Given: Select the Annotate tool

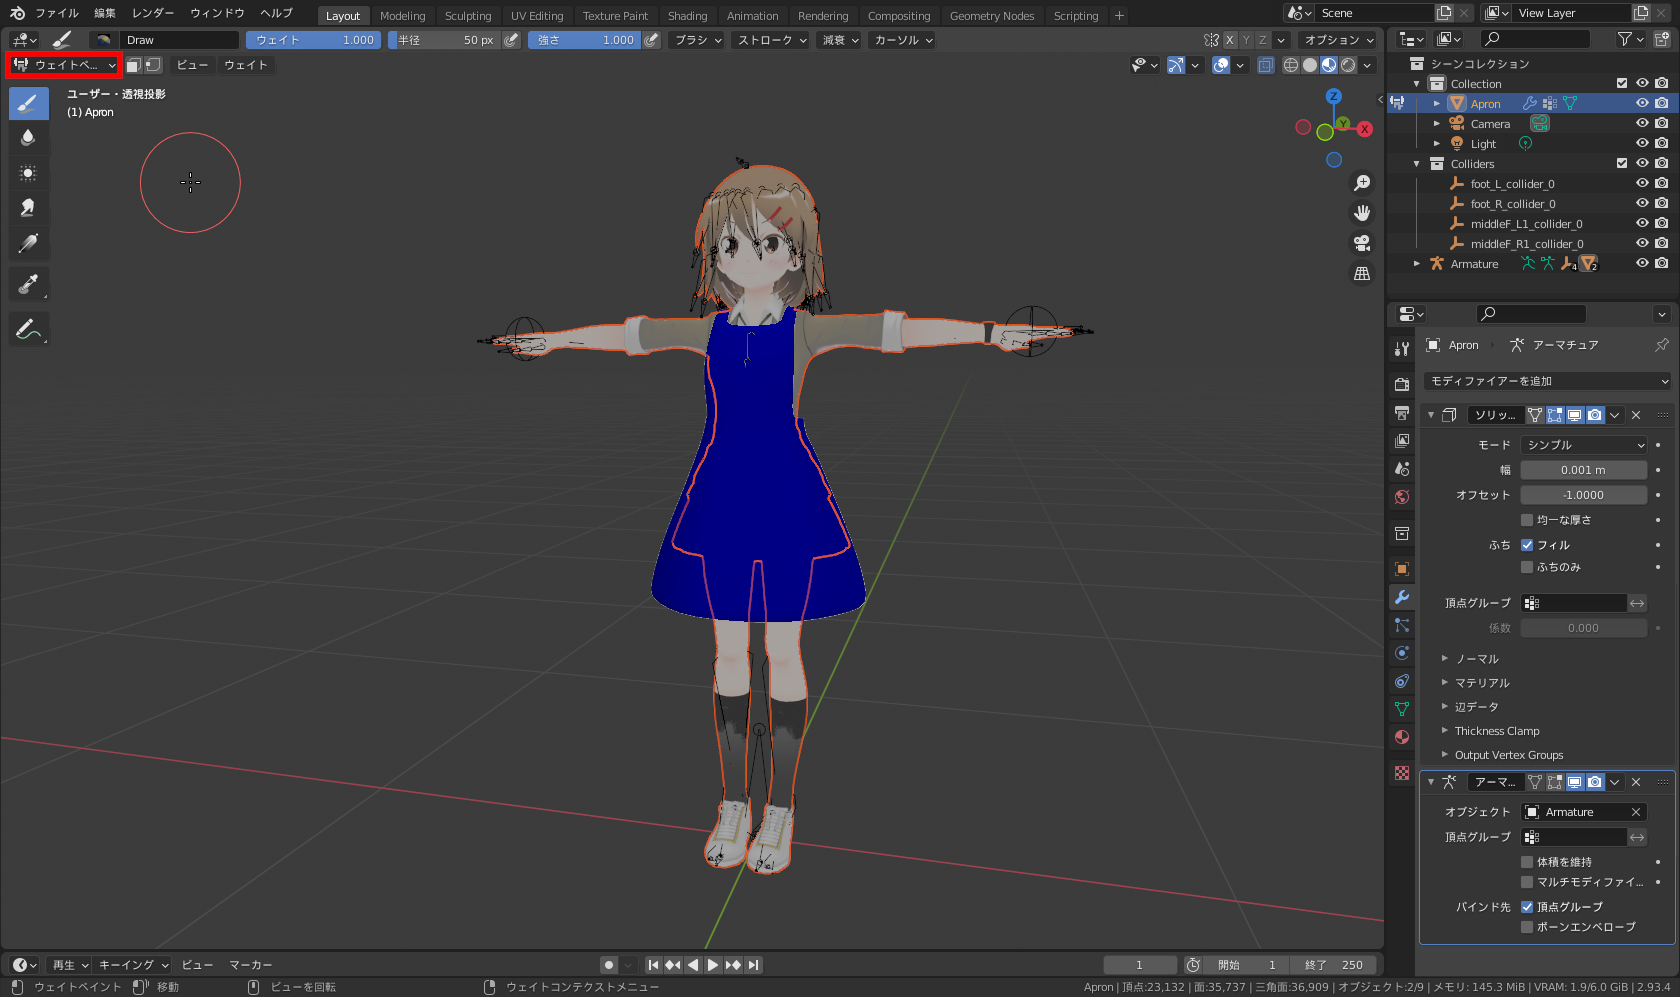Looking at the screenshot, I should [x=28, y=328].
